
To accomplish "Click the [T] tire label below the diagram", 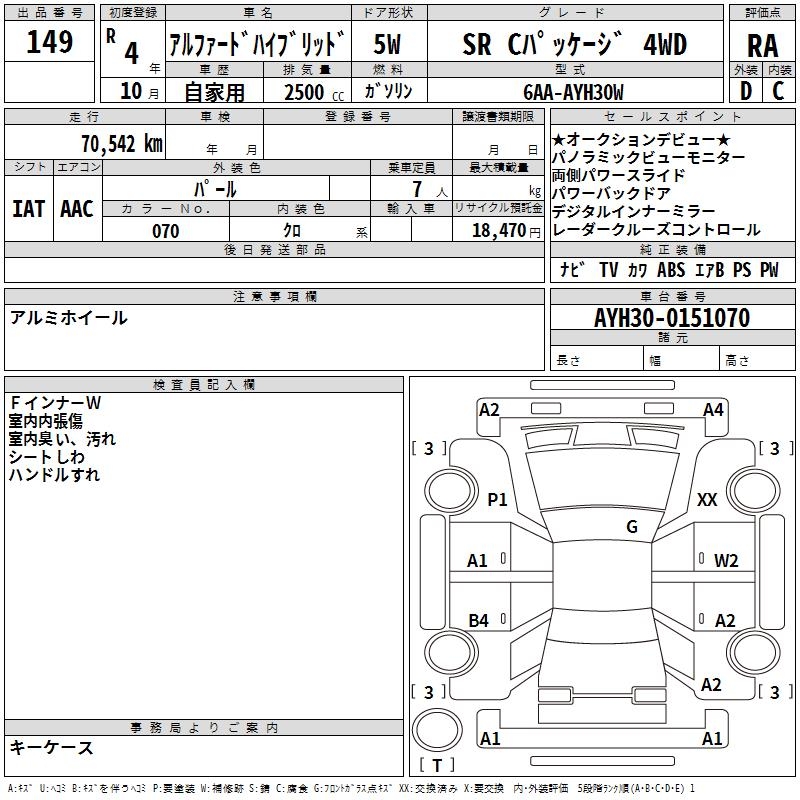I will 436,766.
